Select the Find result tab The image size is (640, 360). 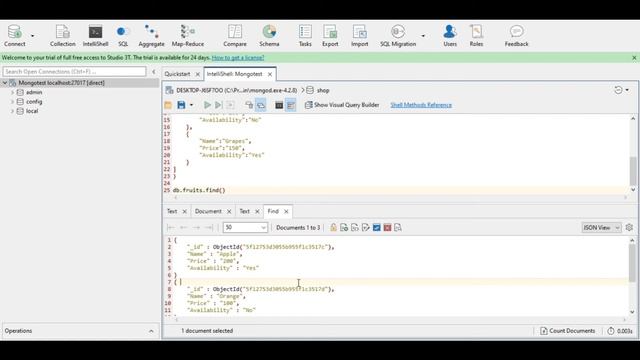pyautogui.click(x=273, y=211)
